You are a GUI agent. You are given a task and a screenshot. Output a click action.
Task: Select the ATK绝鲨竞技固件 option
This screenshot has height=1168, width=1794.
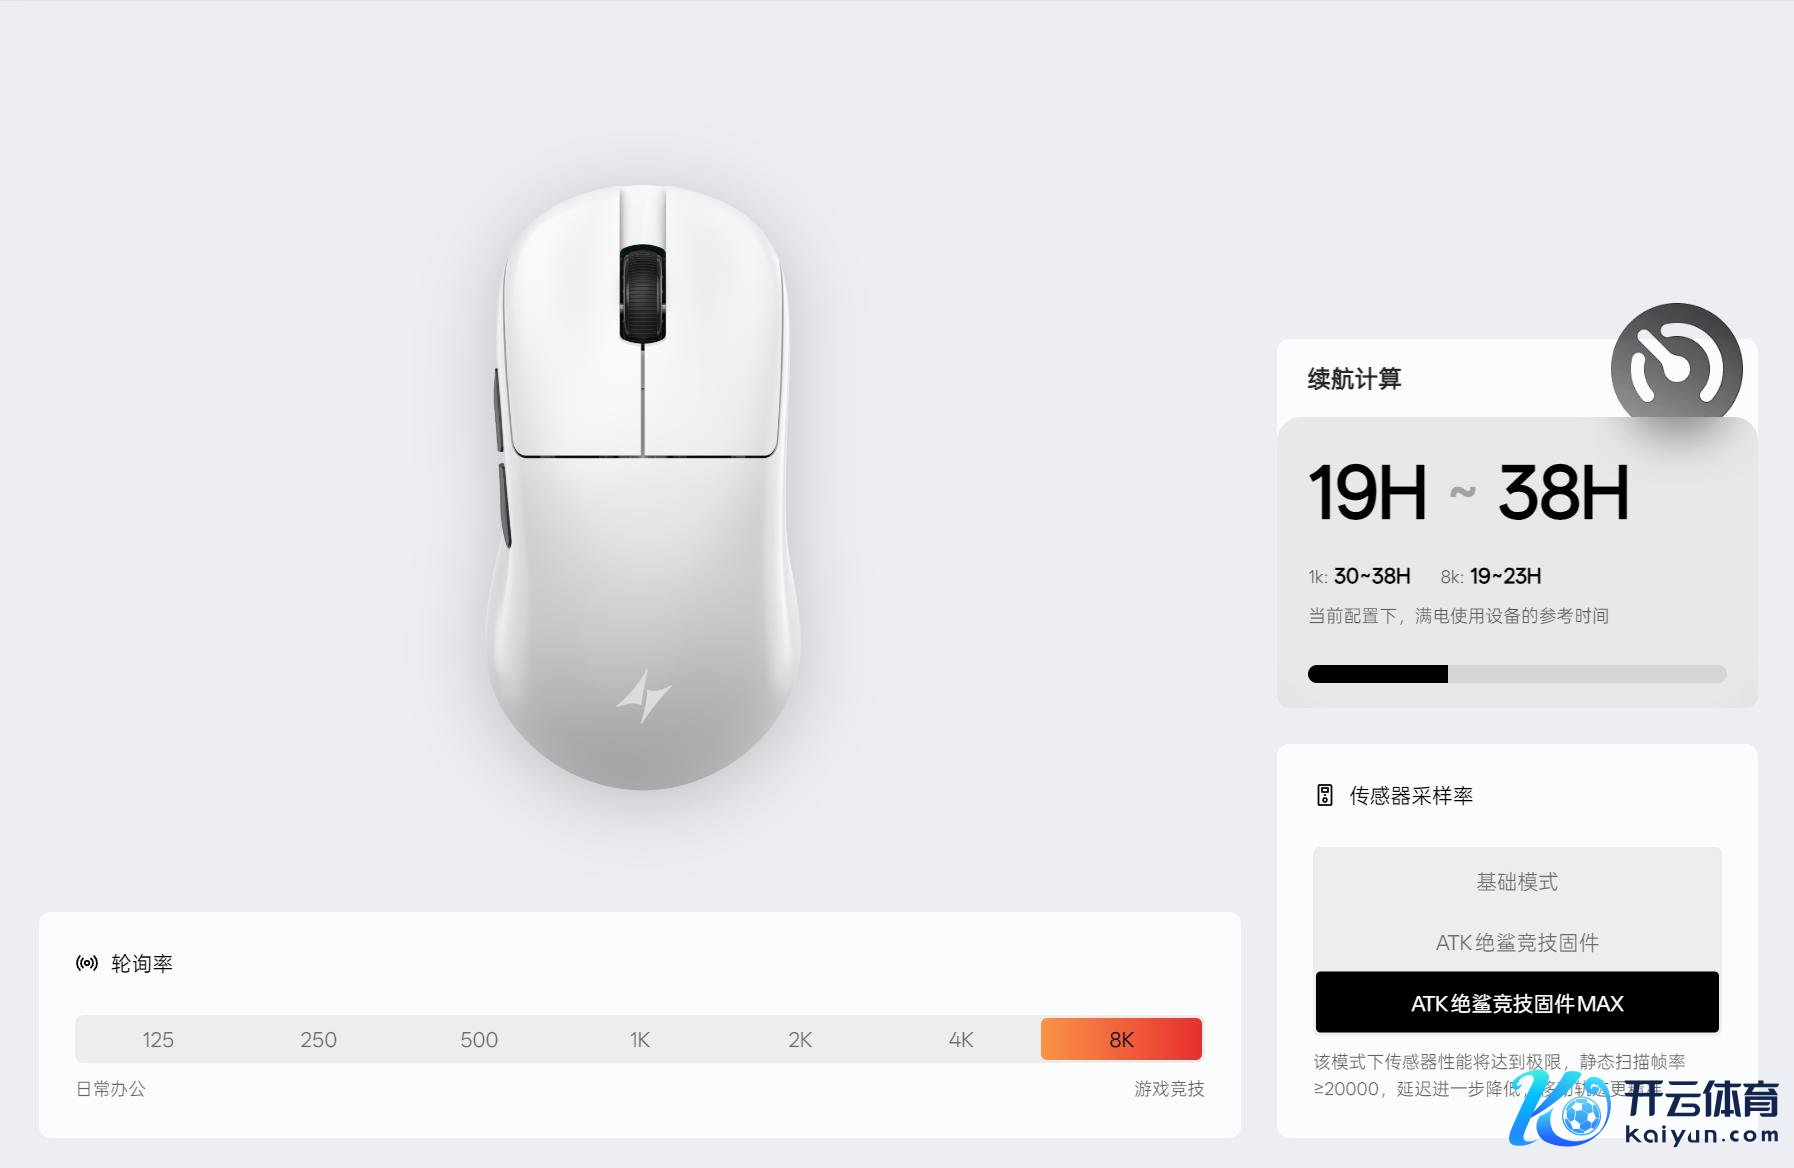[x=1517, y=942]
